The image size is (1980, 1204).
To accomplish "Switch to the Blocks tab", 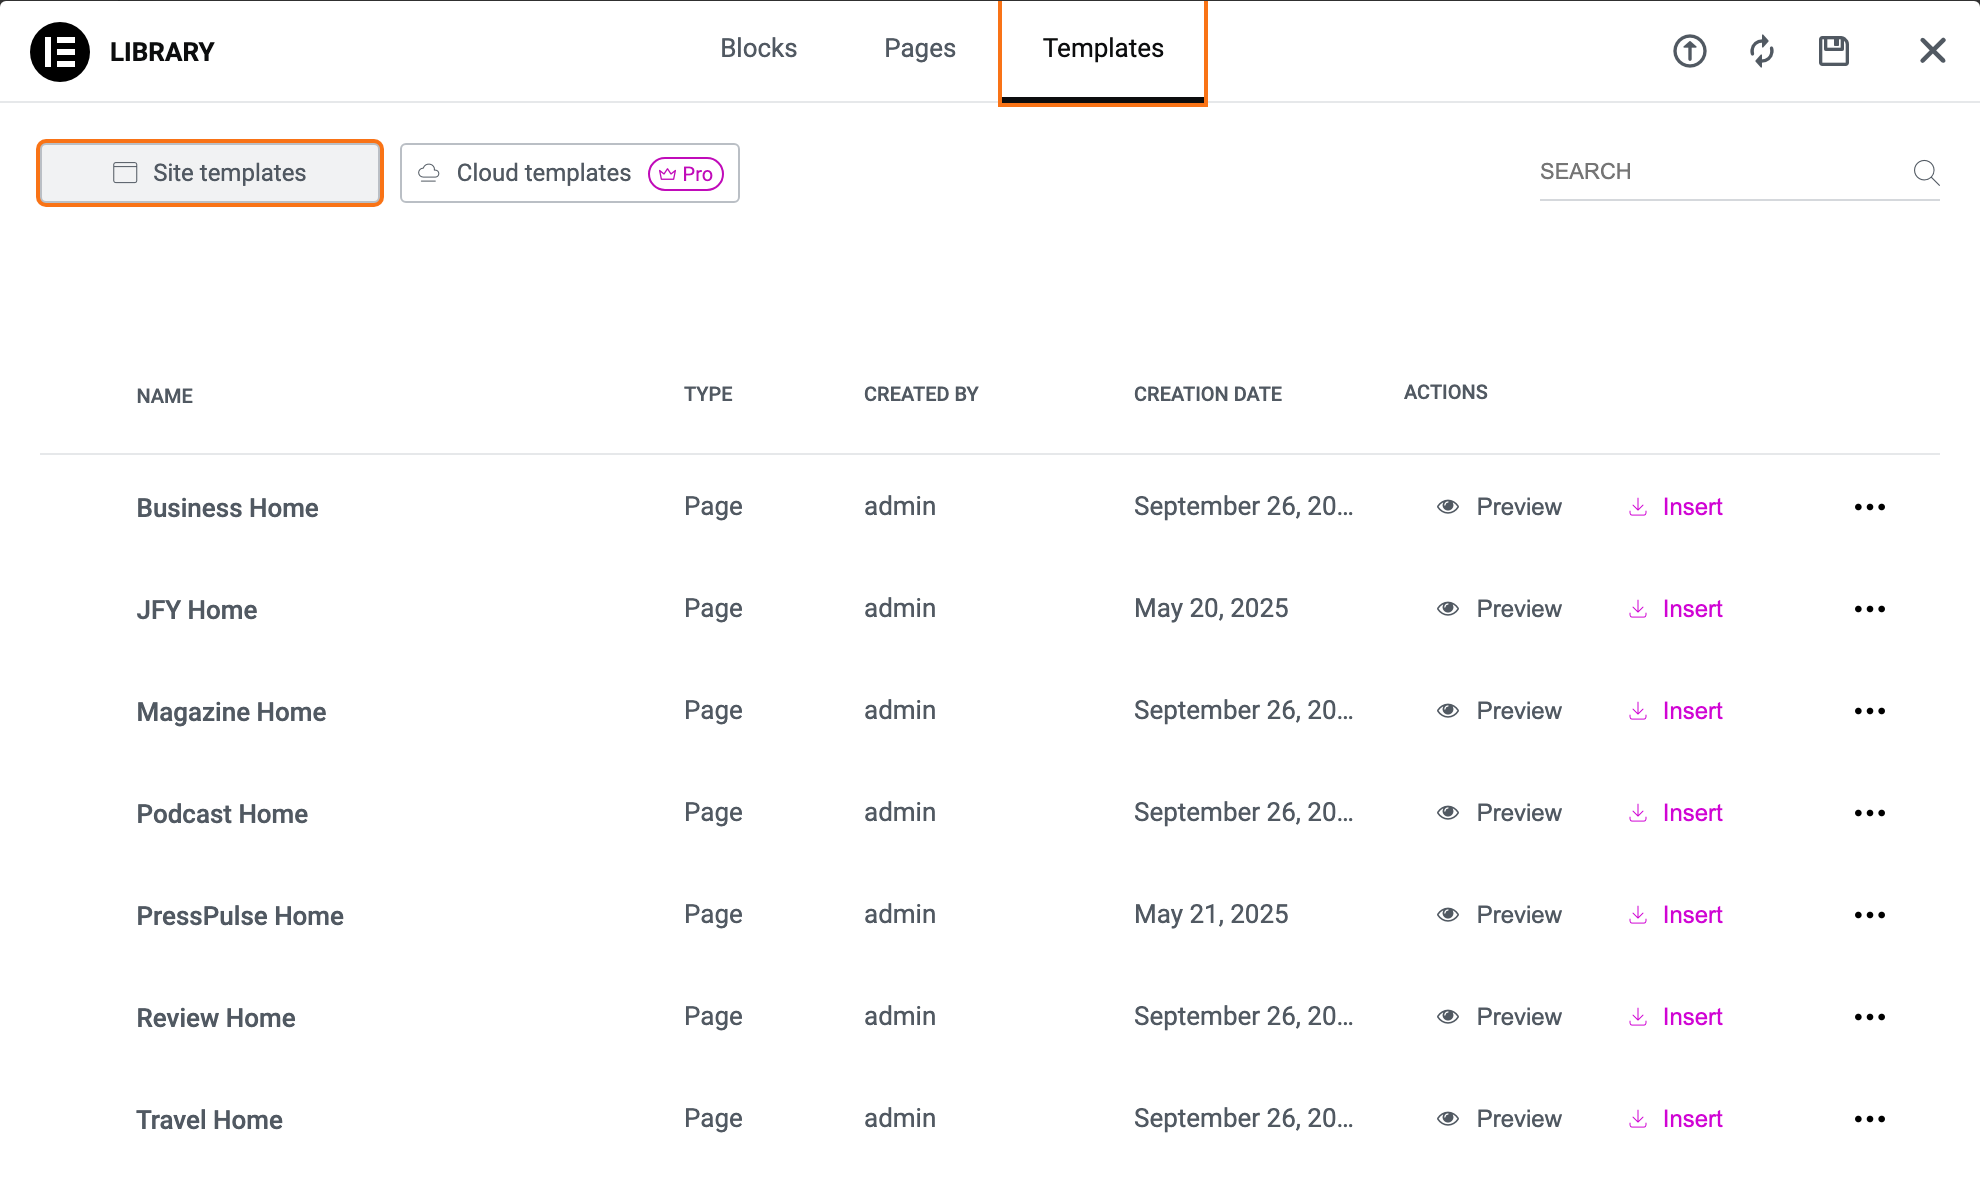I will pyautogui.click(x=759, y=48).
